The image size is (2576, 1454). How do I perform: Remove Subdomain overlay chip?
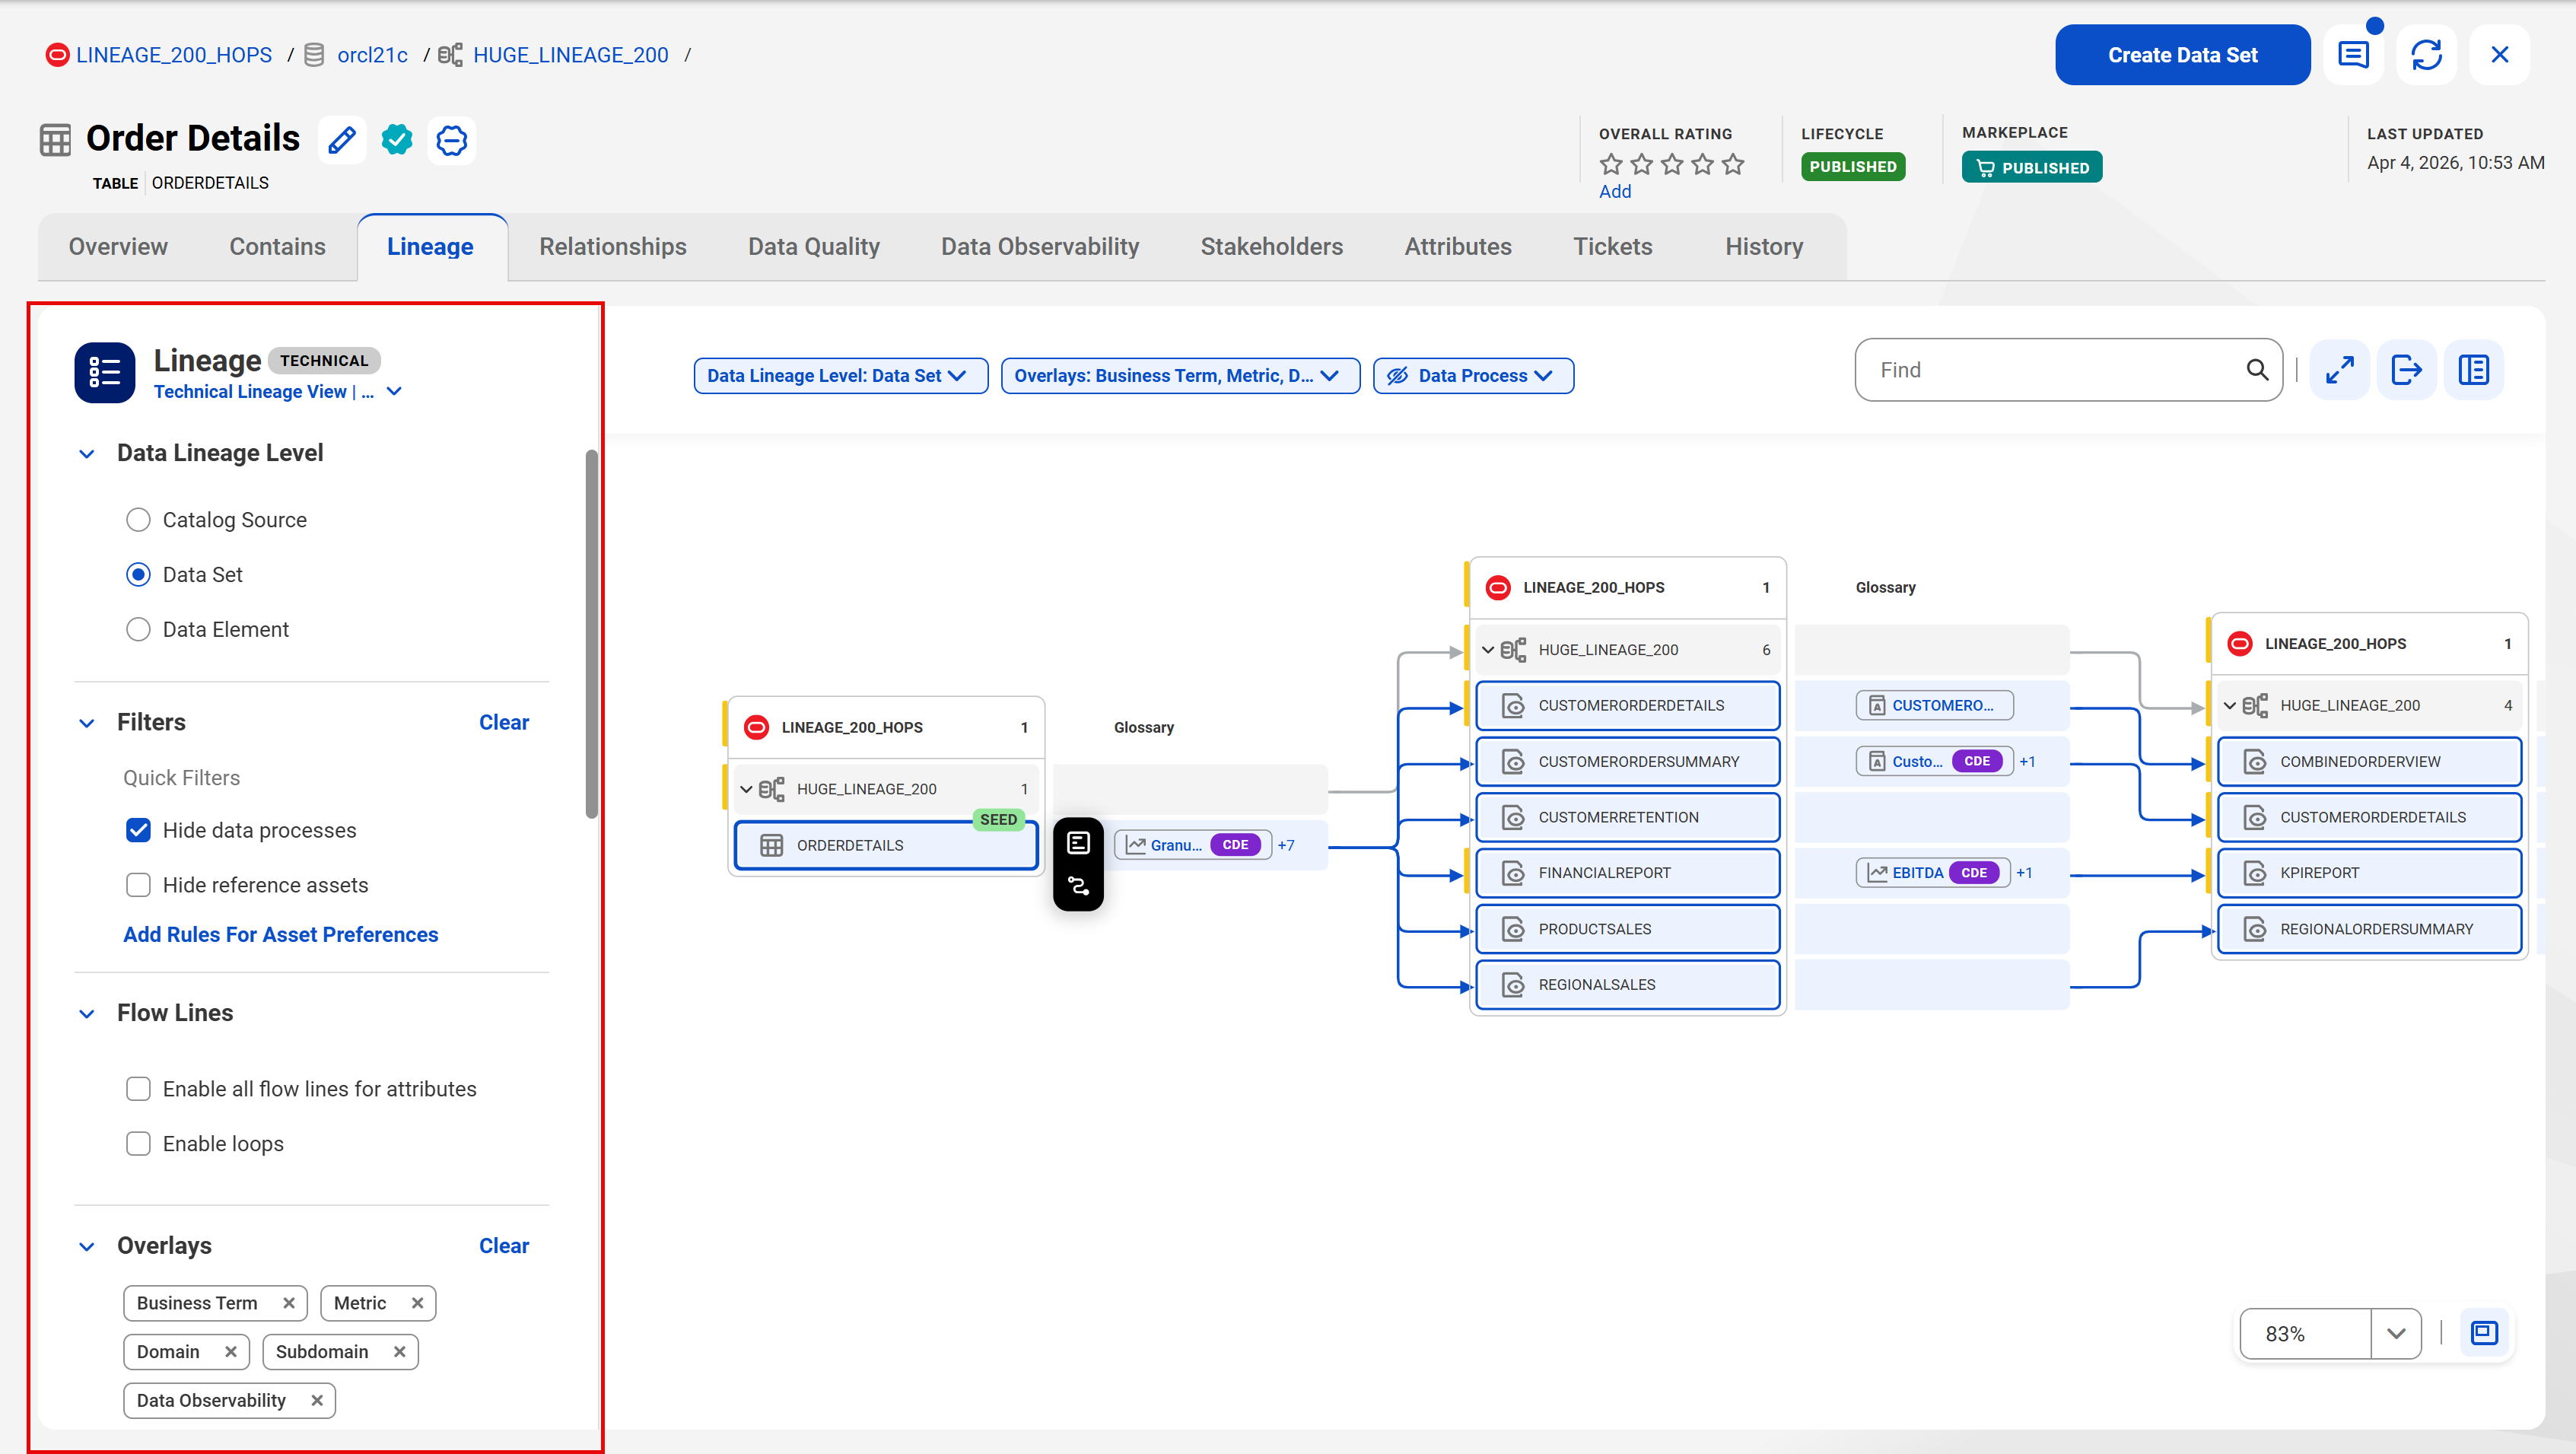(400, 1352)
